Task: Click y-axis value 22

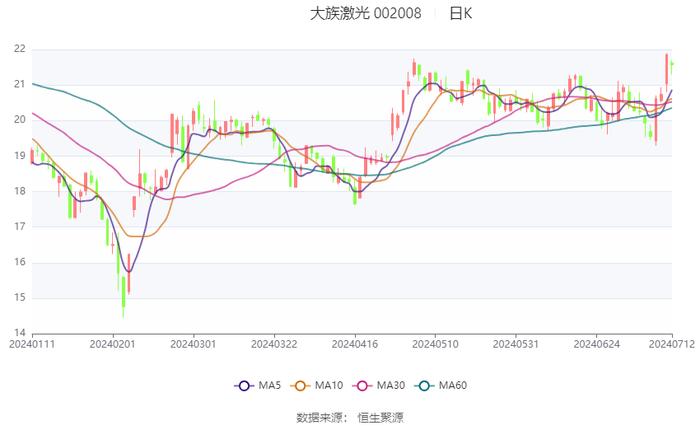Action: coord(20,49)
